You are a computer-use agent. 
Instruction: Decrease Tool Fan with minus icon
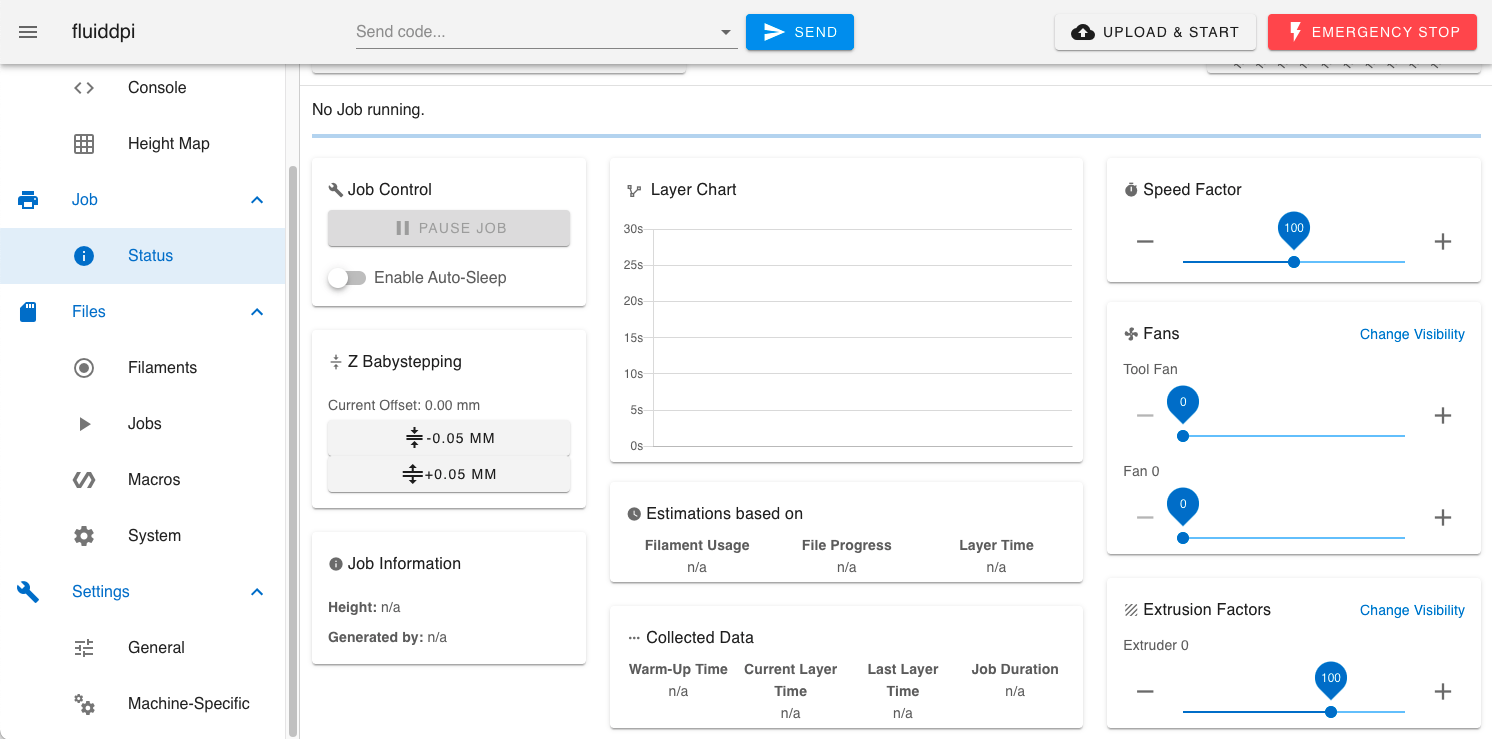pyautogui.click(x=1145, y=415)
